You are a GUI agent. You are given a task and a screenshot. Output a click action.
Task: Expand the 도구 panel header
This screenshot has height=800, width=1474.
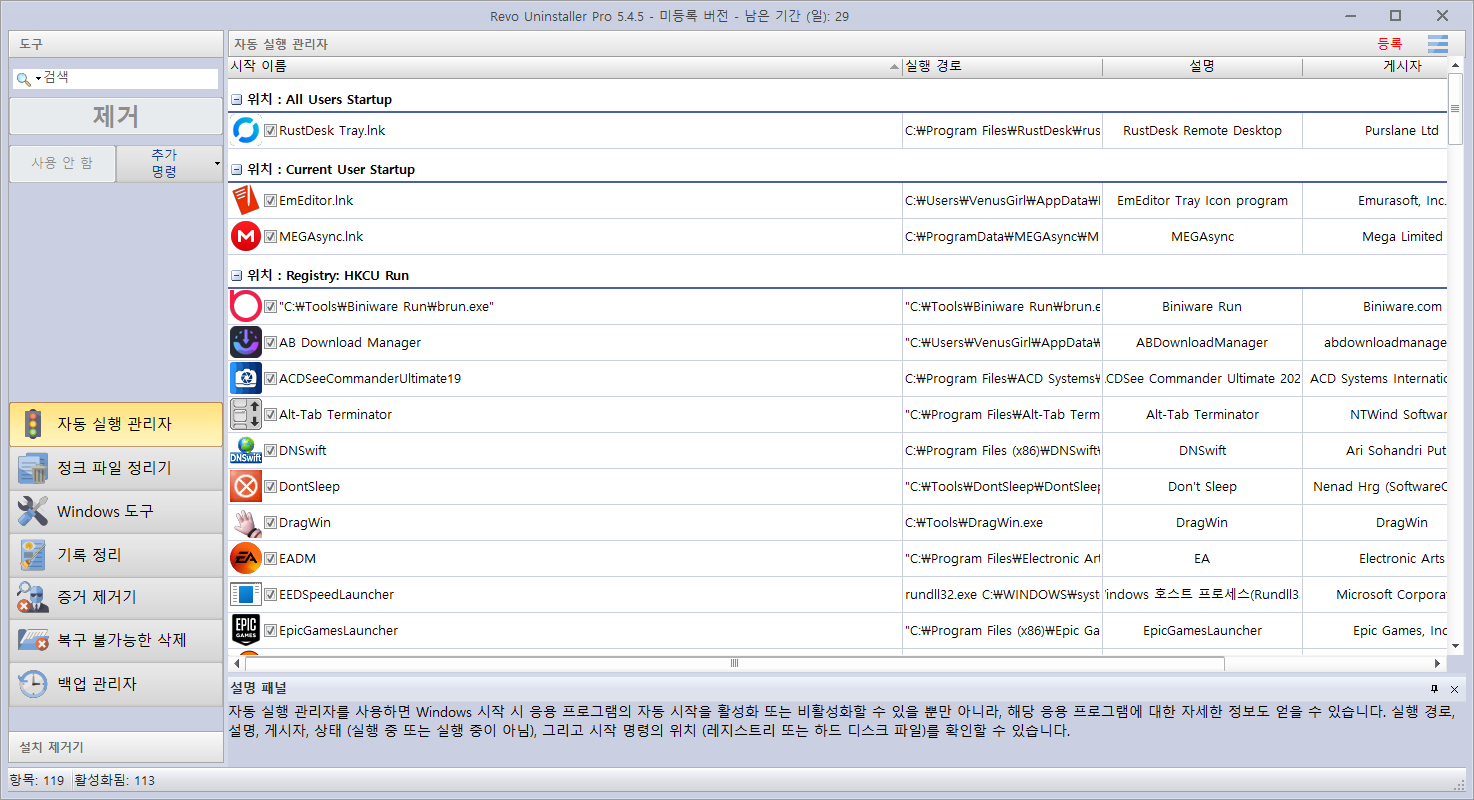[x=116, y=44]
